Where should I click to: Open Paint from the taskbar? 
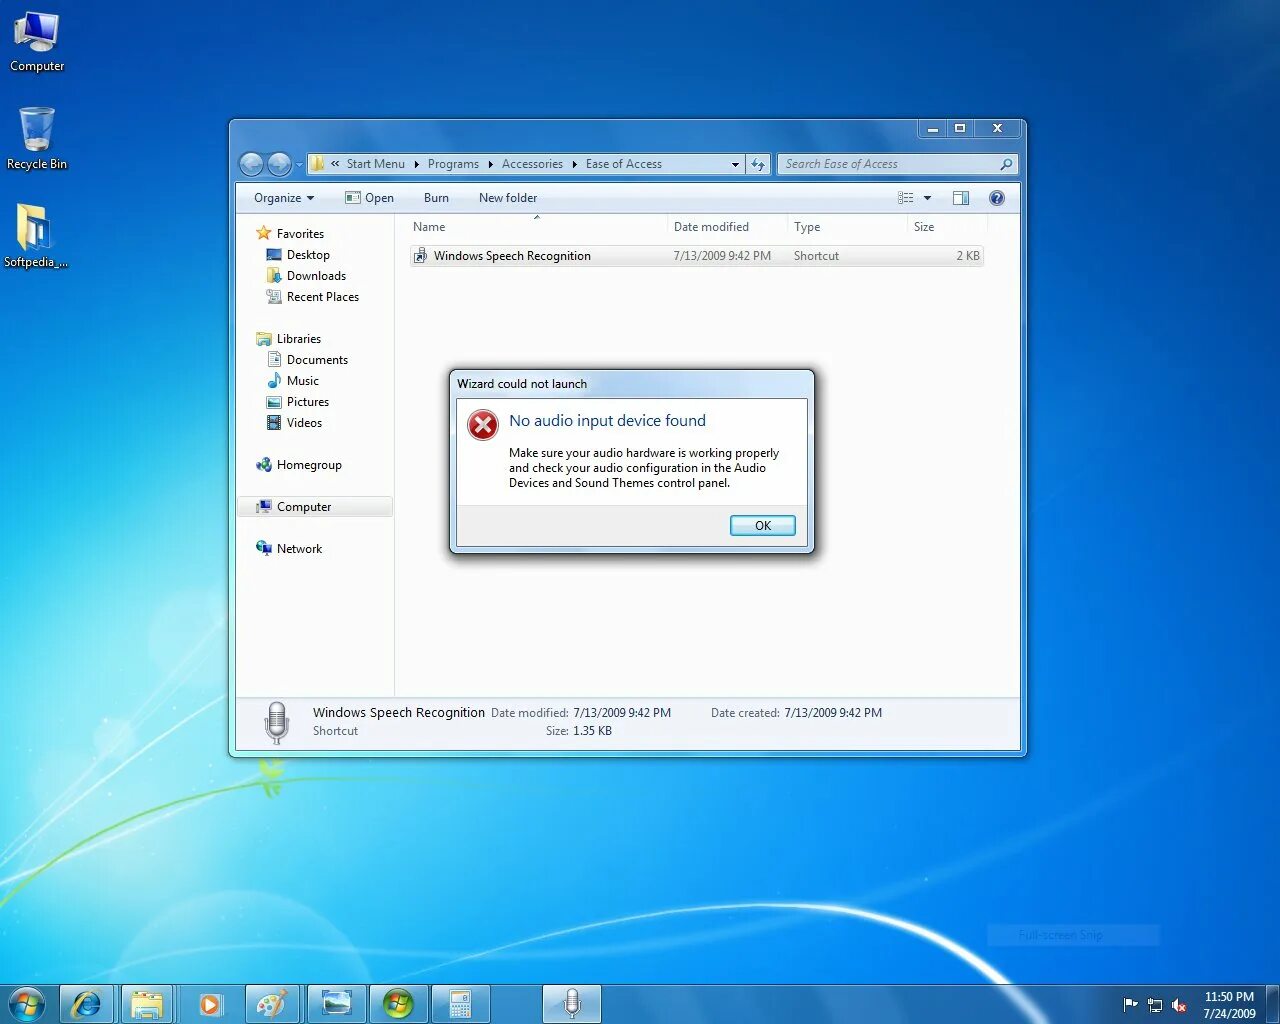click(272, 1004)
